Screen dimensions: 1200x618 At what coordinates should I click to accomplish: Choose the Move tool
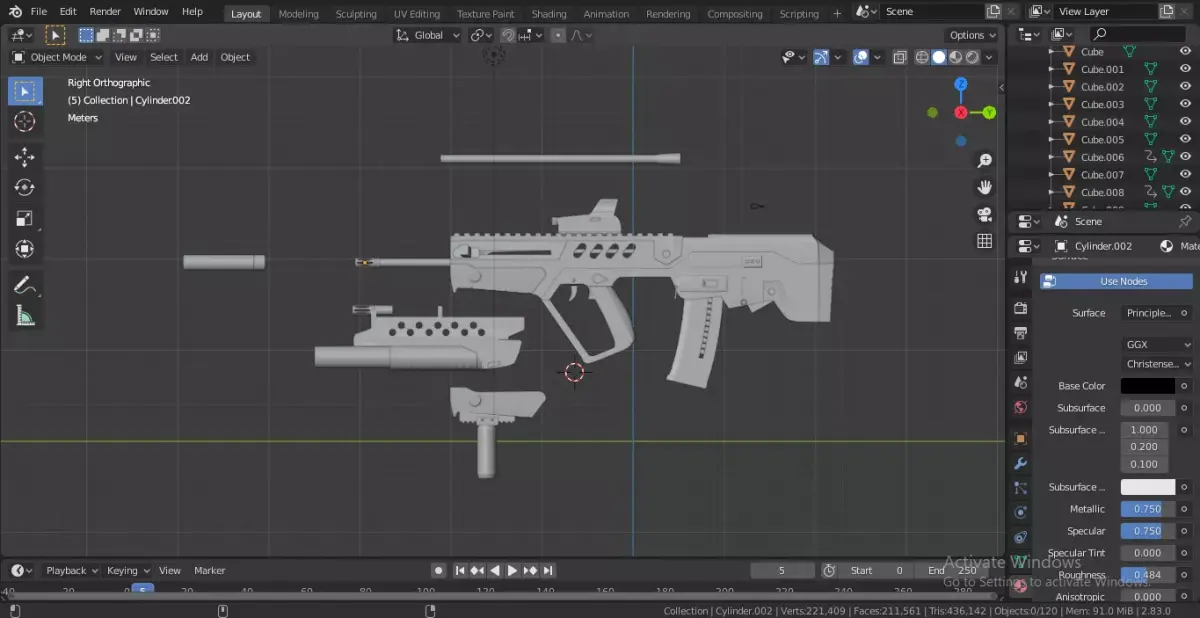tap(25, 157)
